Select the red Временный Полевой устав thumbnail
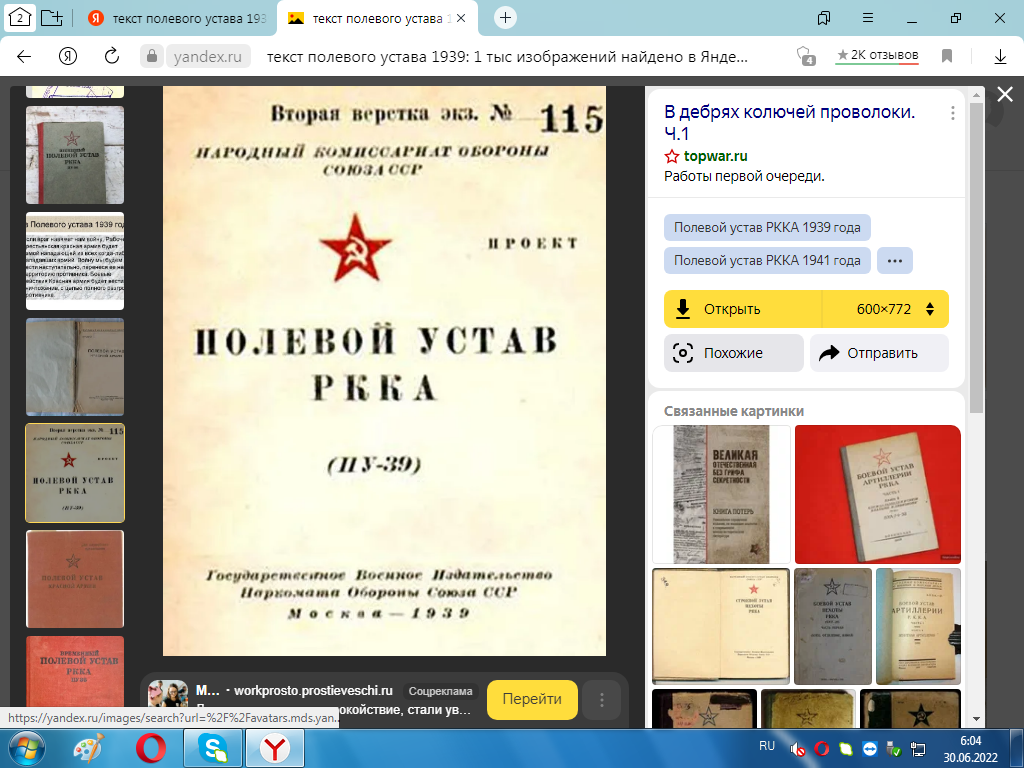1024x768 pixels. coord(75,673)
